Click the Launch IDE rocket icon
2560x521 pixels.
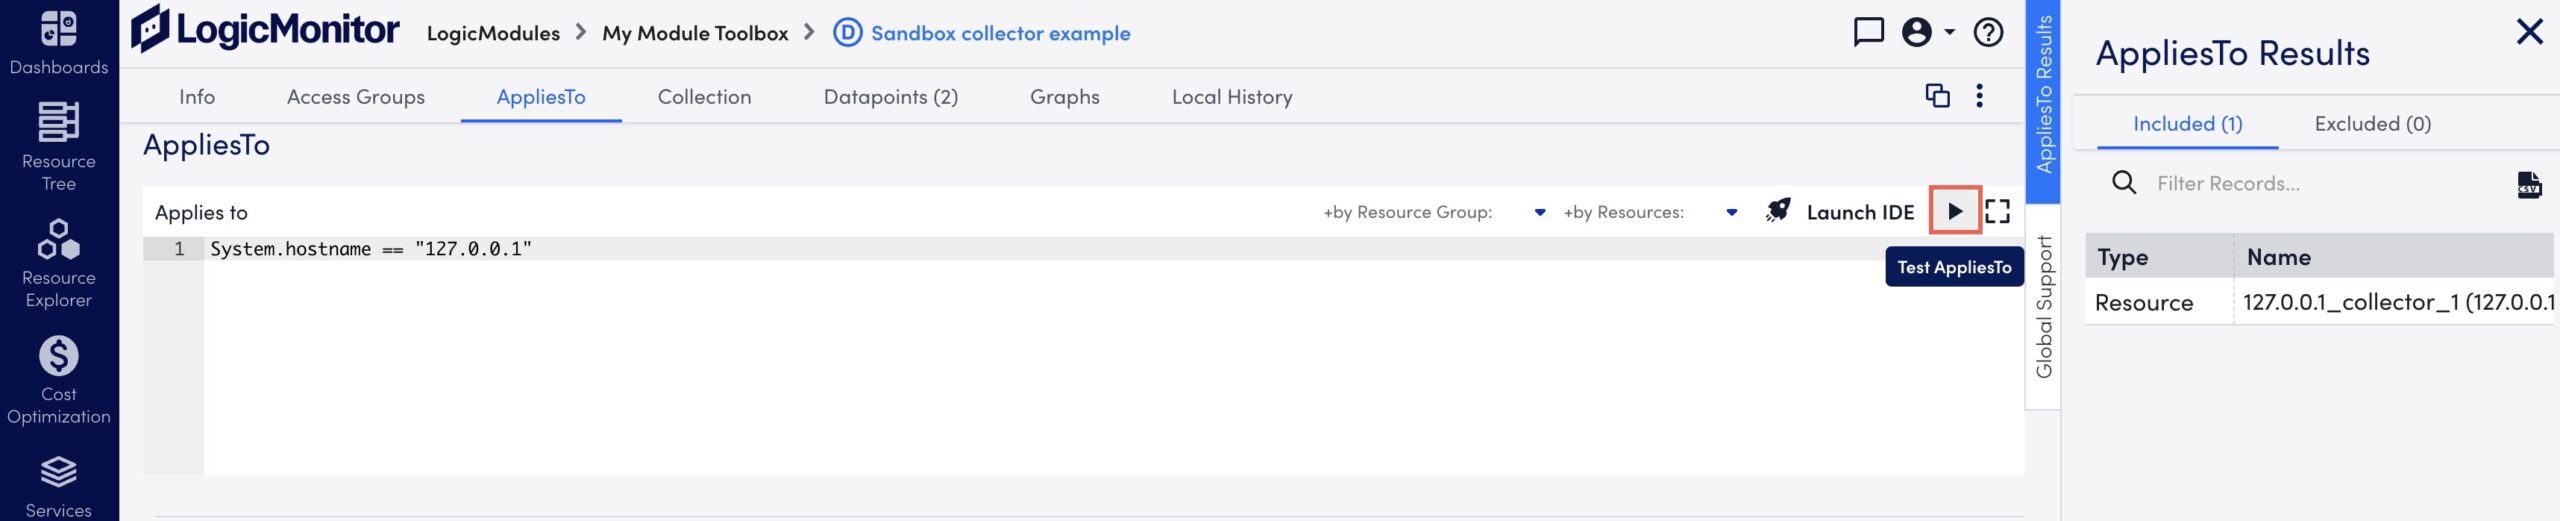tap(1778, 211)
